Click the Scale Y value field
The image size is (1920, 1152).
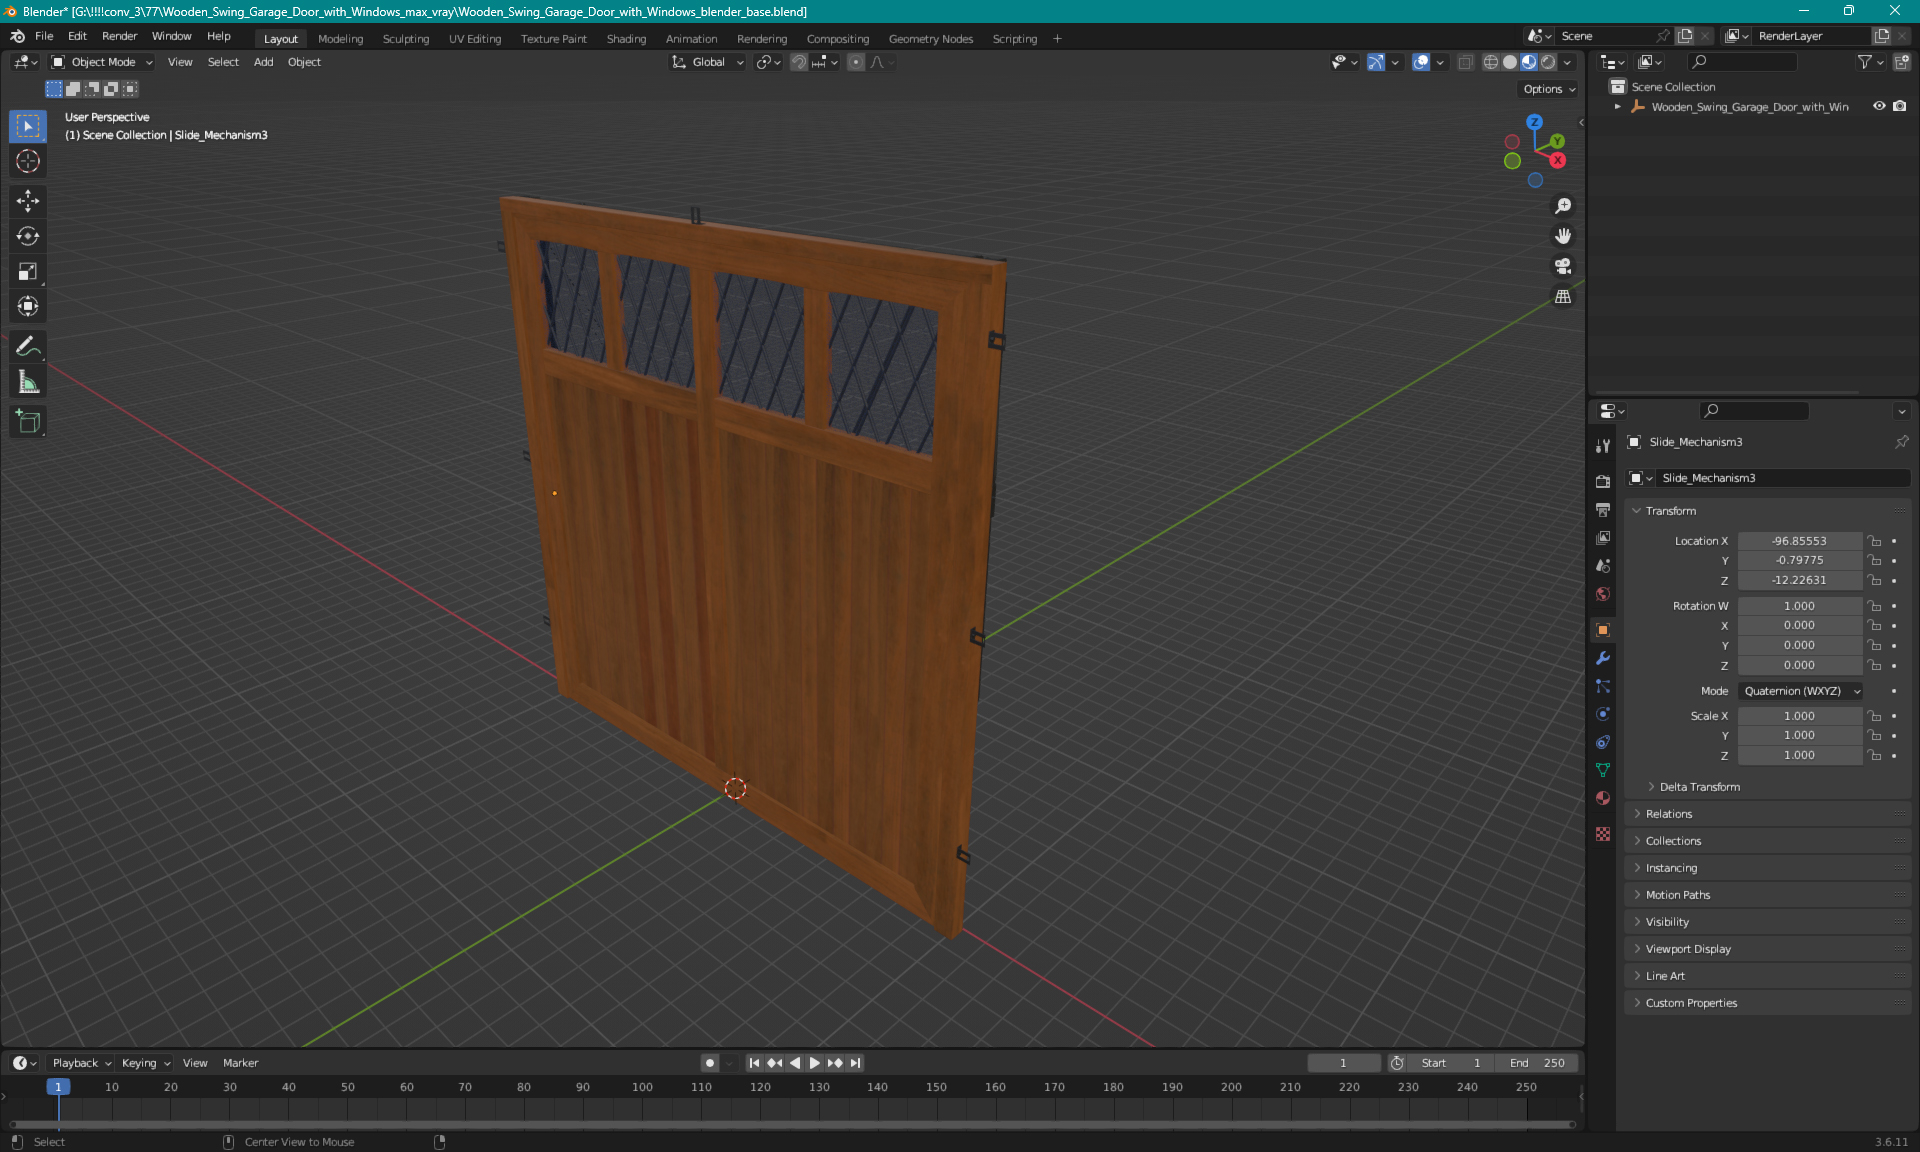pos(1799,735)
